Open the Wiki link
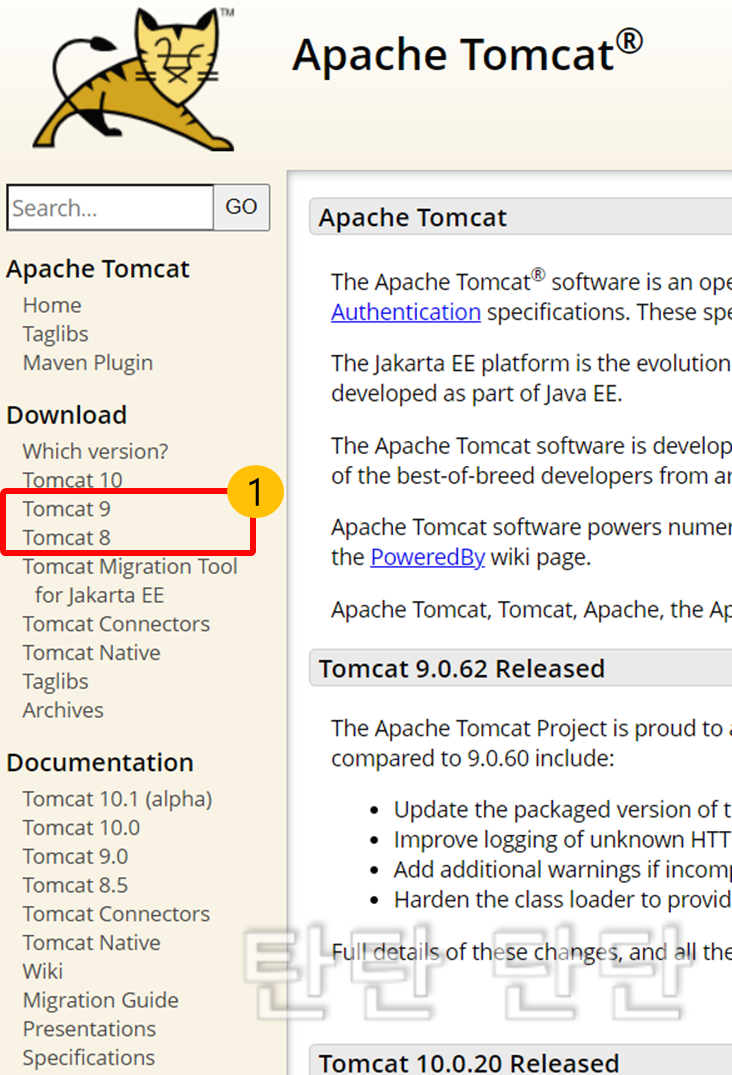Image resolution: width=732 pixels, height=1075 pixels. click(x=42, y=971)
